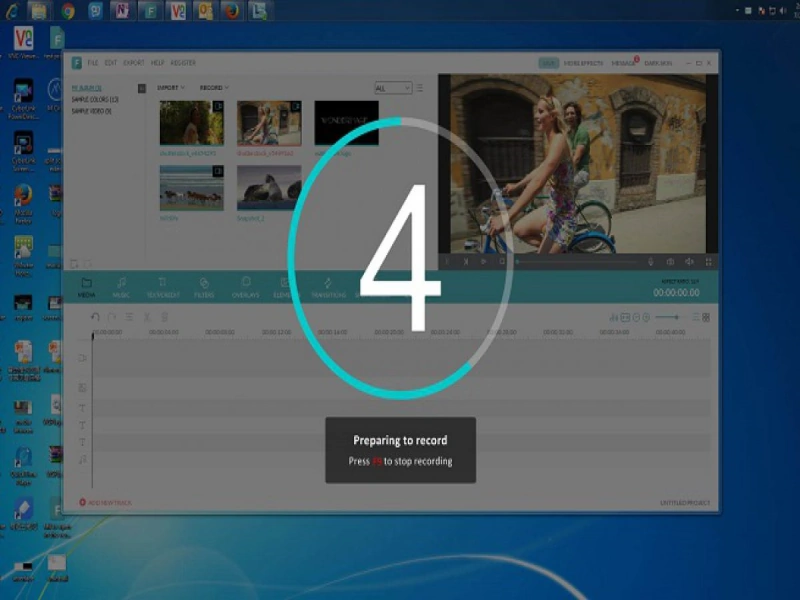
Task: Click the picture-in-picture track icon
Action: [x=82, y=388]
